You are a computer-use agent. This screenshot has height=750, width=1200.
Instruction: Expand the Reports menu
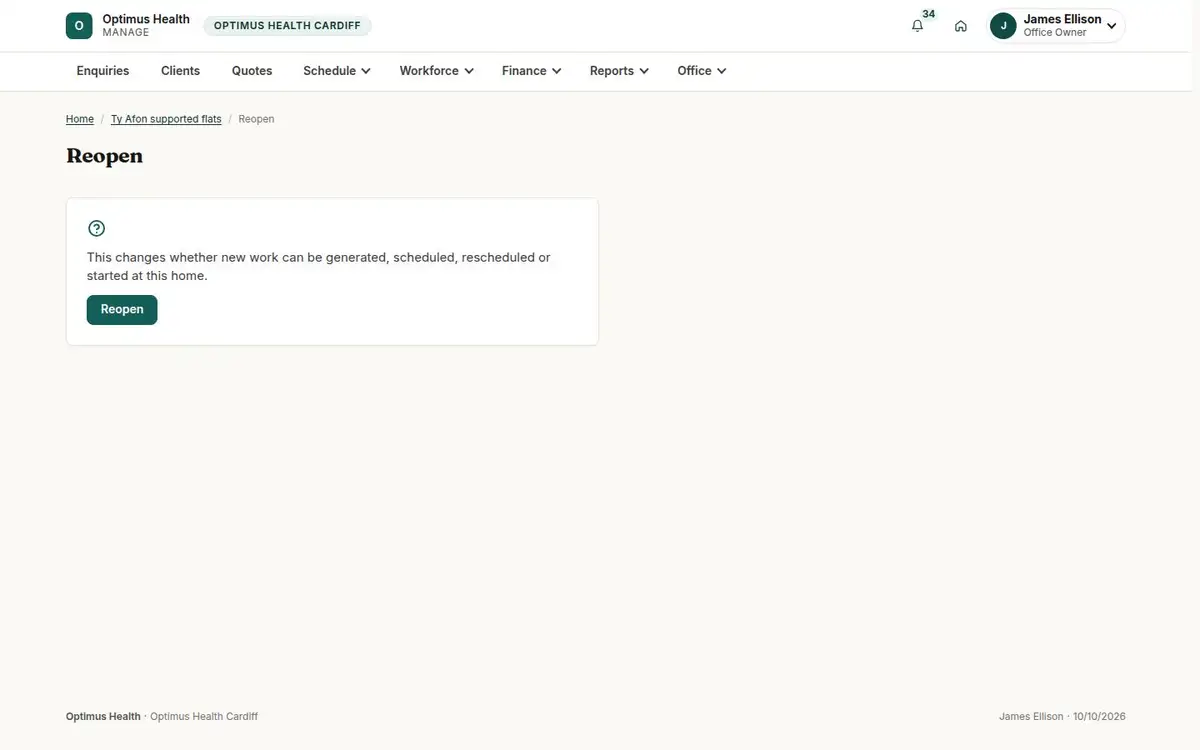tap(619, 71)
